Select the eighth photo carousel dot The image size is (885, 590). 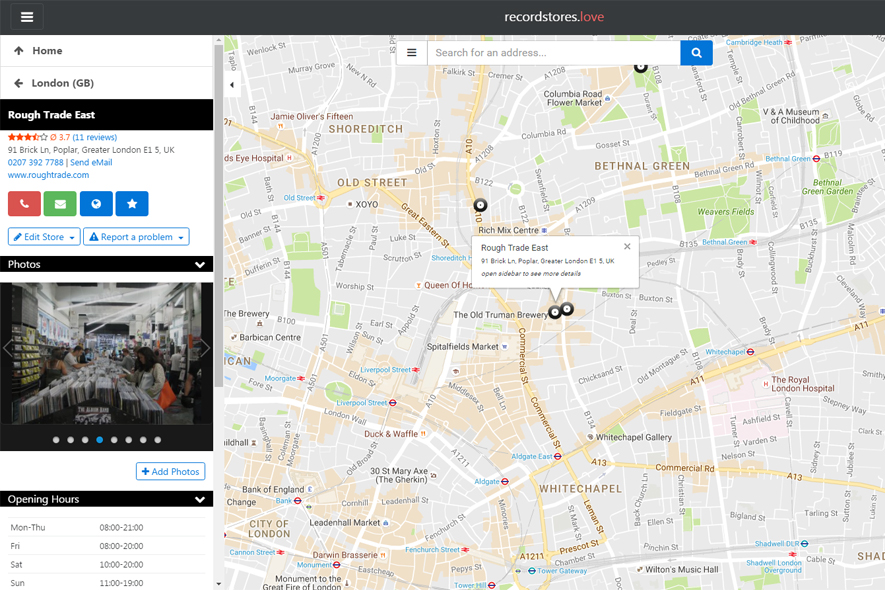tap(157, 440)
